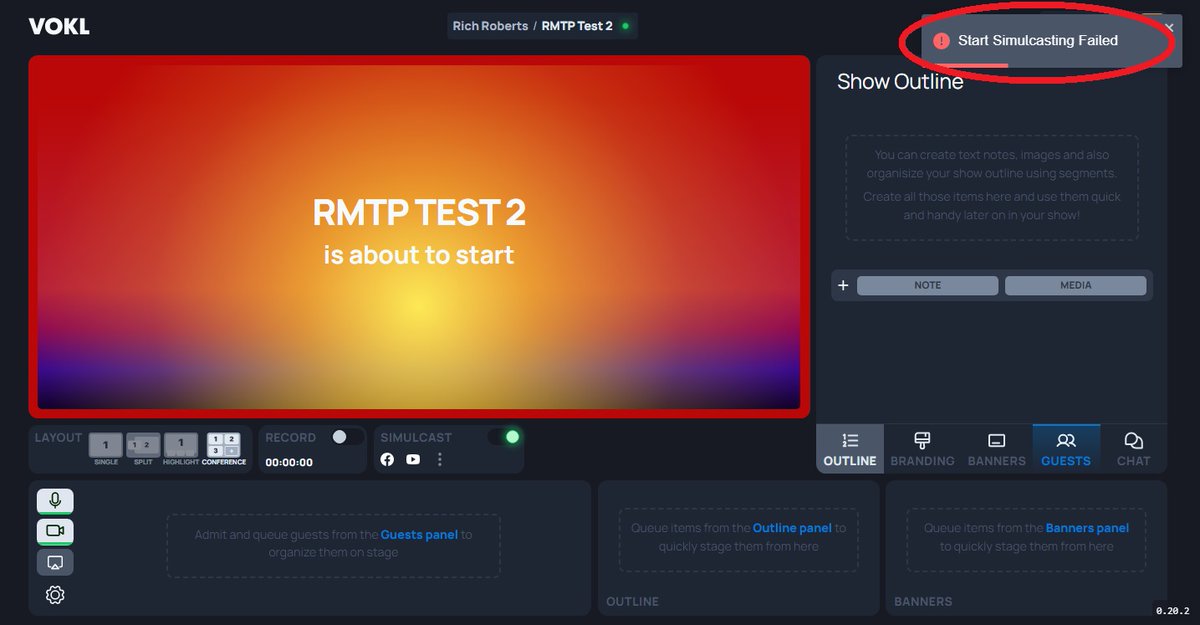Switch to the Banners tab
The height and width of the screenshot is (625, 1200).
[x=996, y=449]
